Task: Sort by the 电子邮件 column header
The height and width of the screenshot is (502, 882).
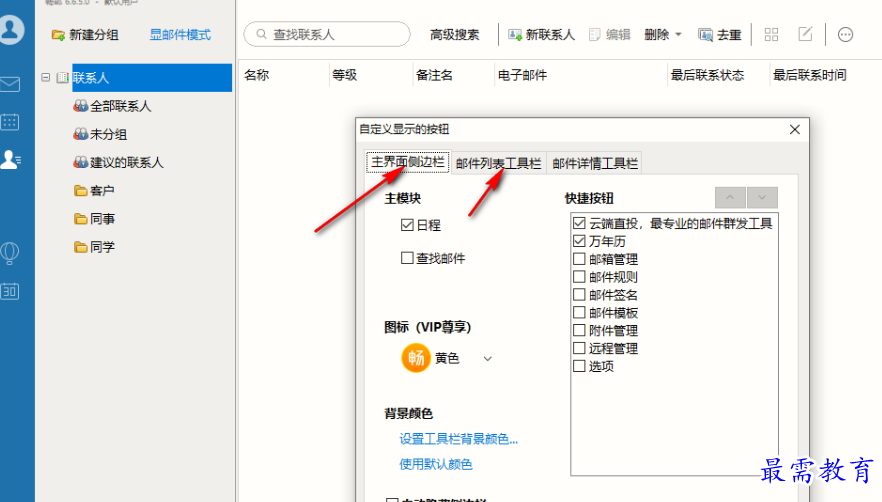Action: pyautogui.click(x=522, y=75)
